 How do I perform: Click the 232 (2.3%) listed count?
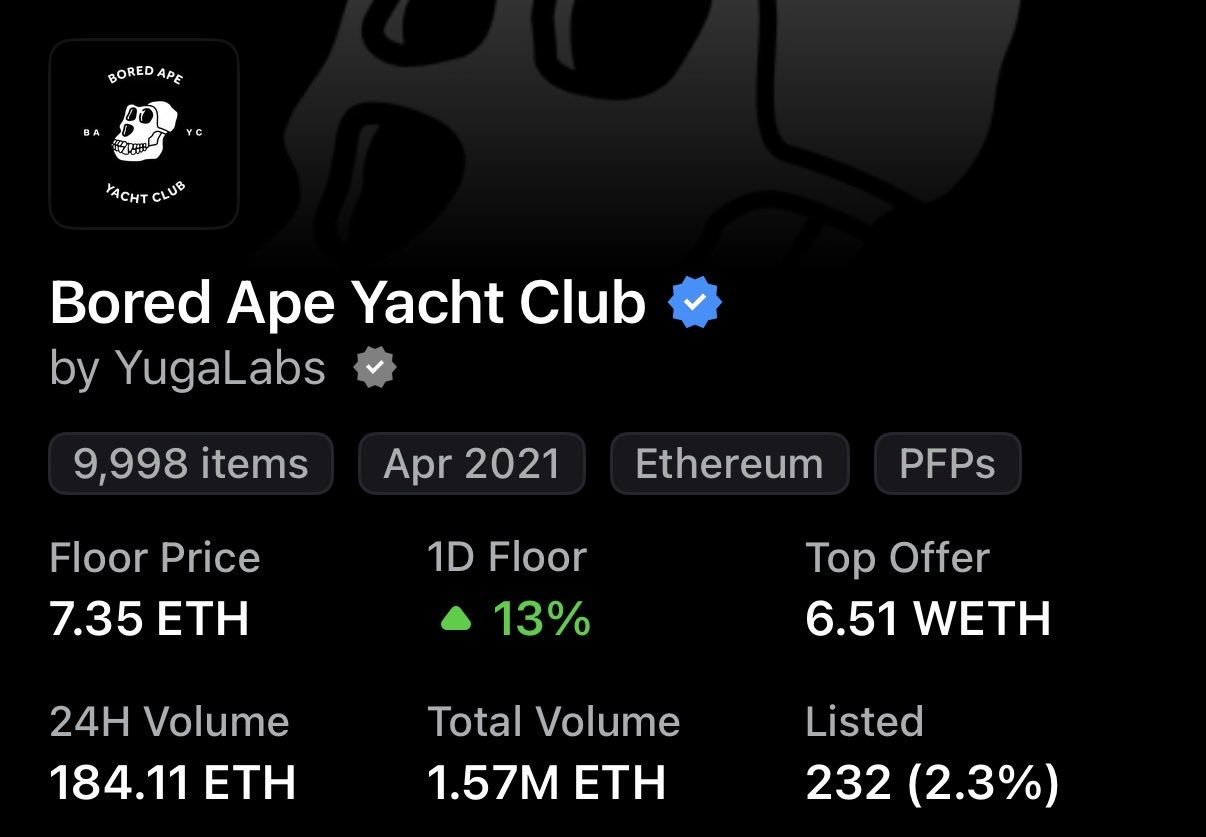point(931,783)
